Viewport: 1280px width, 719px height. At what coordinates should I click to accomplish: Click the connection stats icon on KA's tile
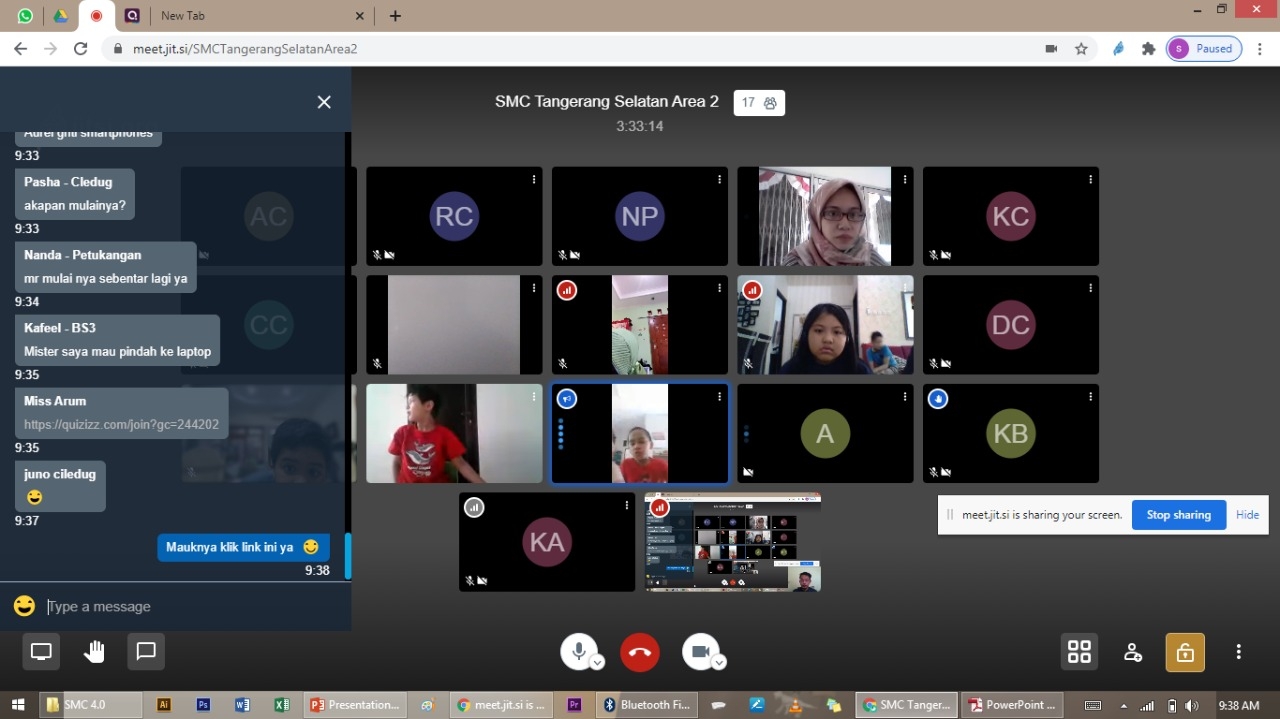474,507
